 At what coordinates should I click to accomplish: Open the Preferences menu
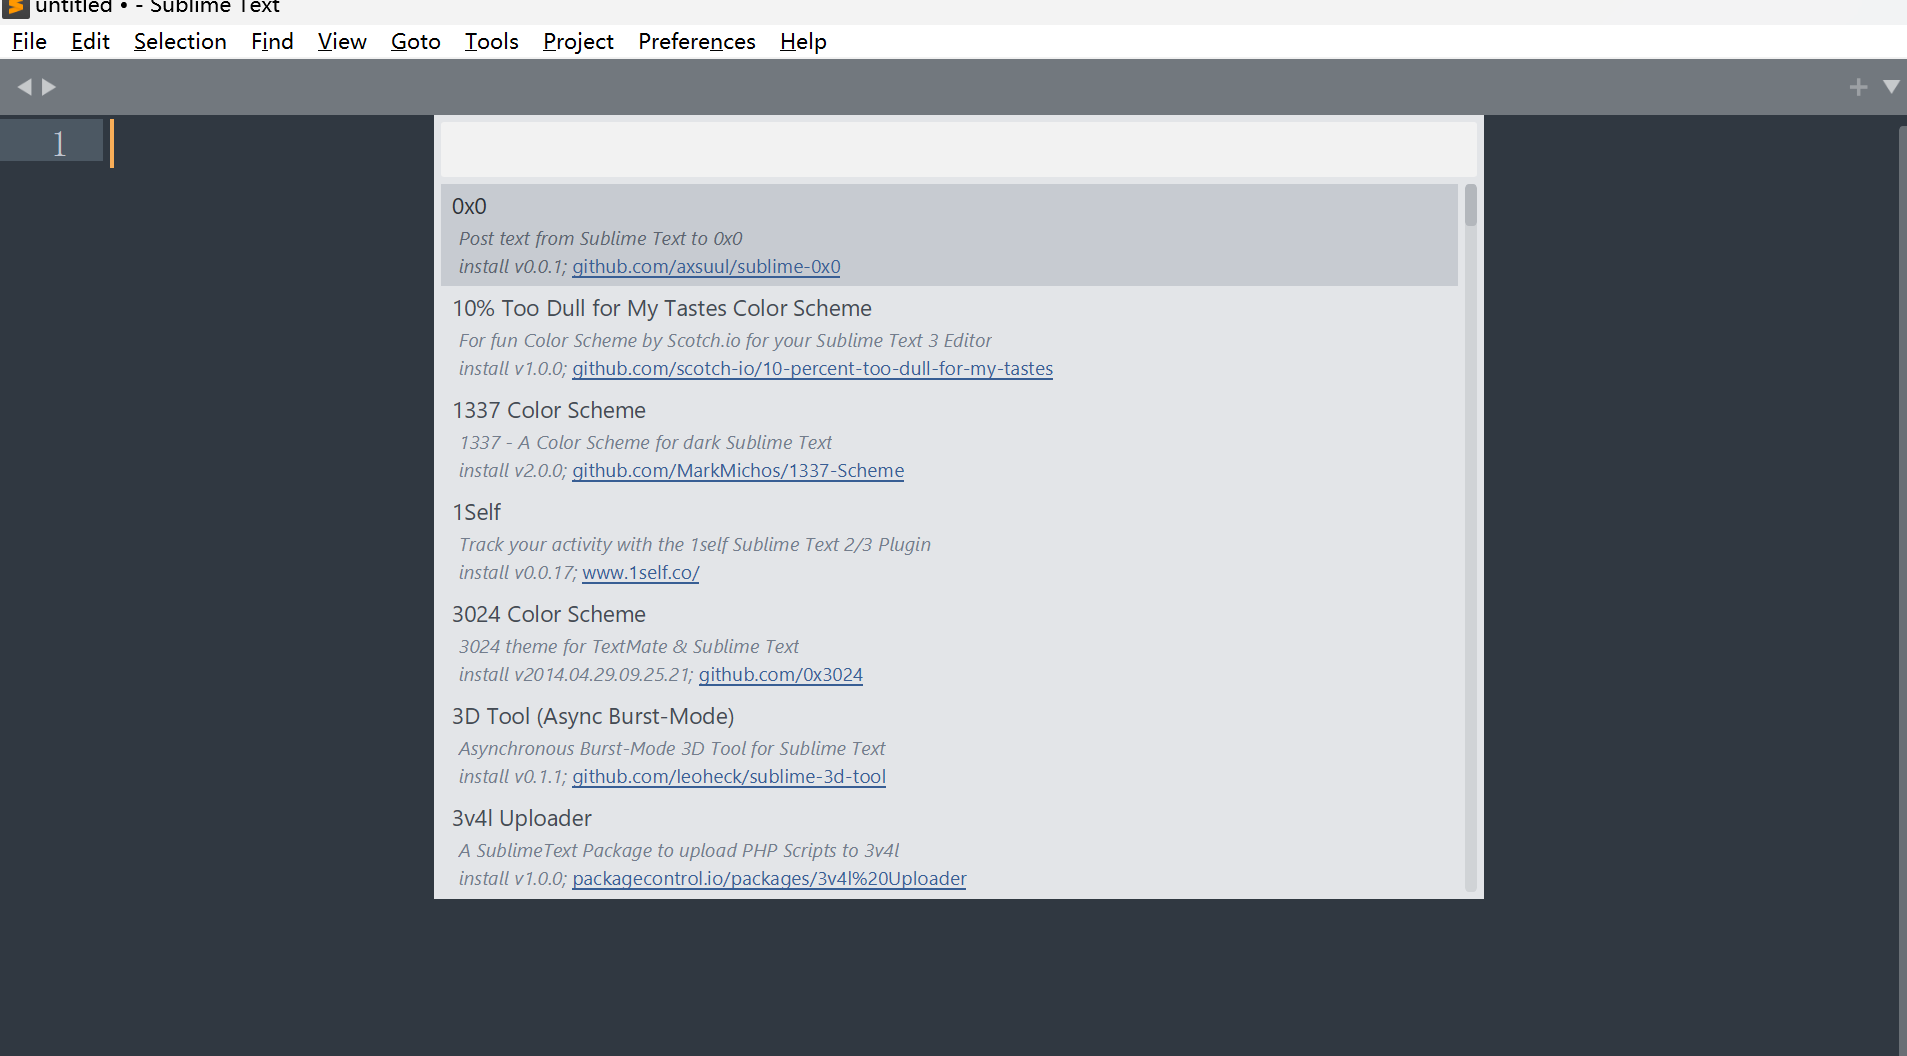(x=697, y=42)
